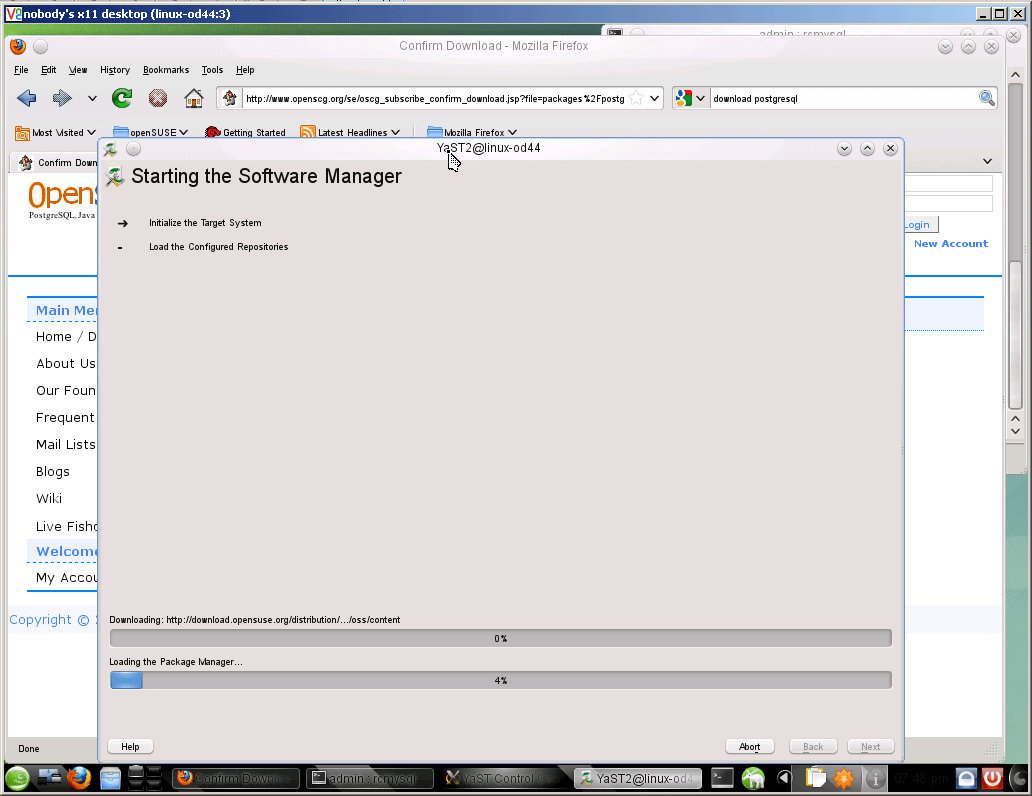1032x796 pixels.
Task: Open the terminal tray icon
Action: click(x=722, y=779)
